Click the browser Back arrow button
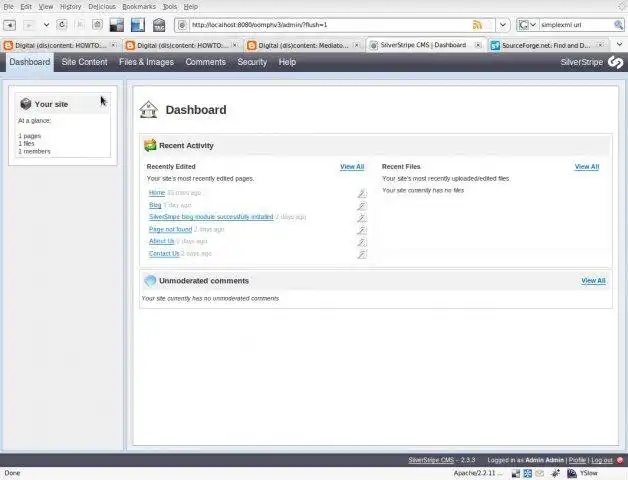628x480 pixels. (x=10, y=25)
